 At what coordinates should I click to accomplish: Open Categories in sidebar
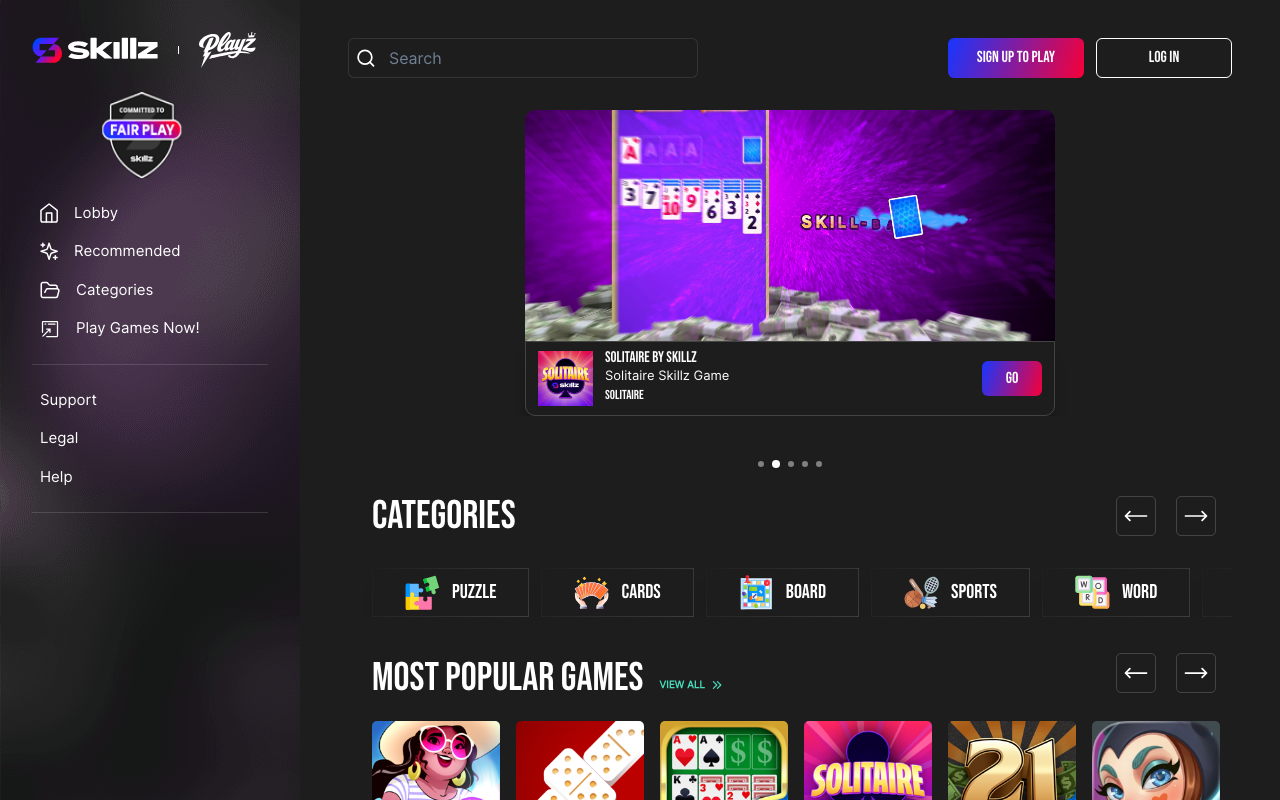pos(115,290)
